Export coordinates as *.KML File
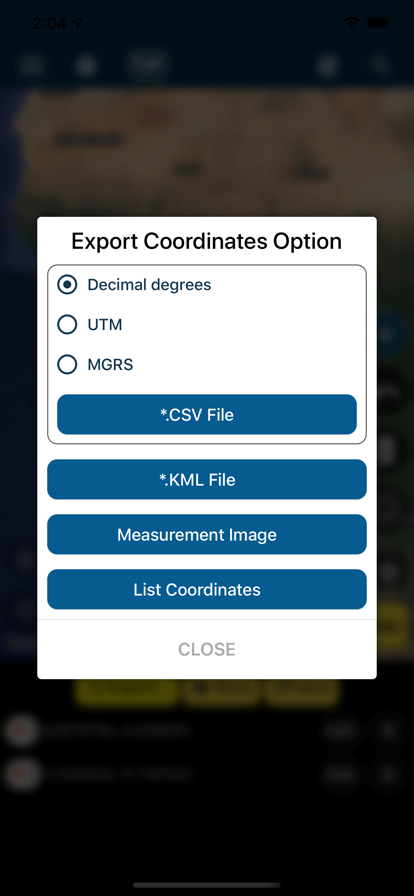This screenshot has height=896, width=414. [207, 479]
